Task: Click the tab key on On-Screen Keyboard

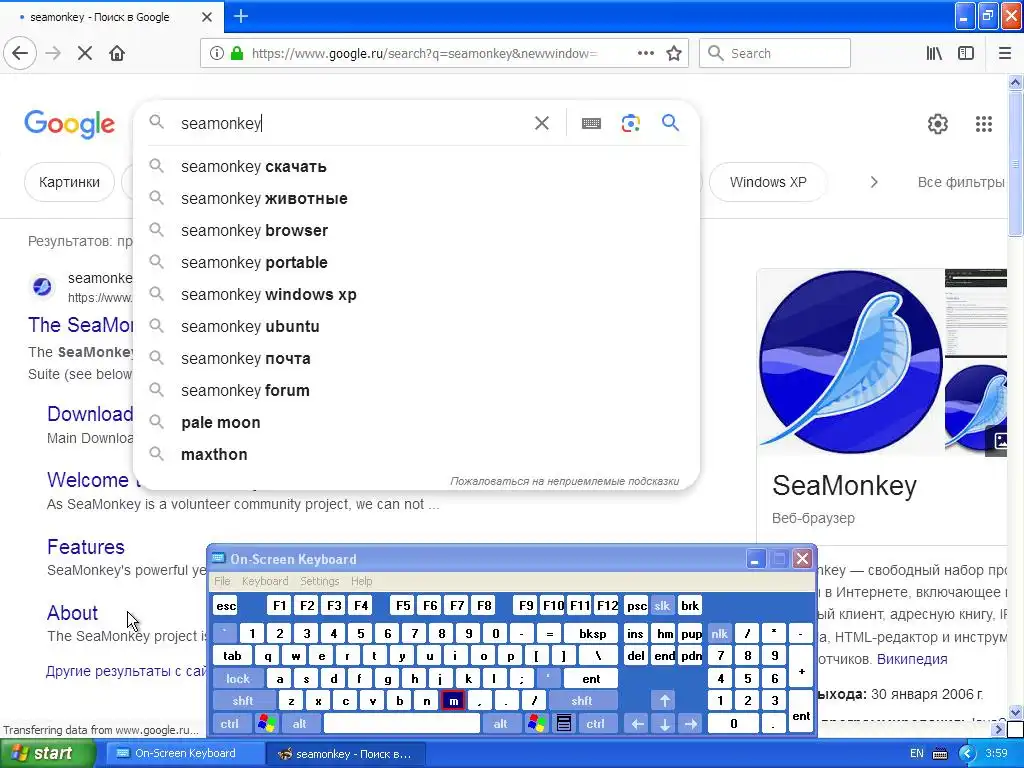Action: click(x=232, y=656)
